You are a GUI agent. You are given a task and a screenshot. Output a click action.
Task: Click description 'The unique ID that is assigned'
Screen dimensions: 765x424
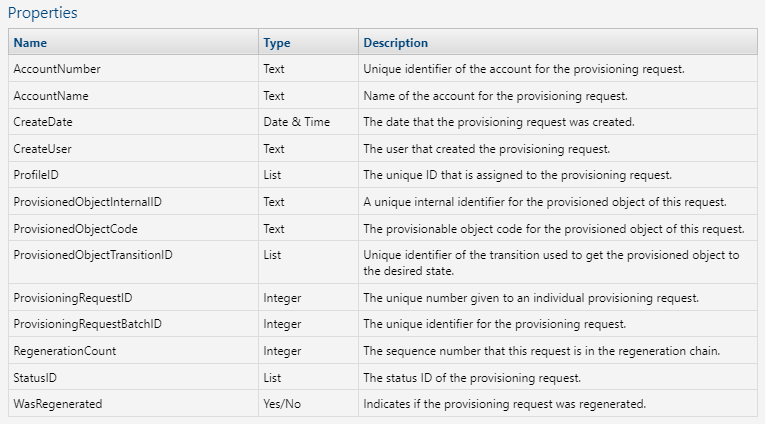click(x=518, y=175)
